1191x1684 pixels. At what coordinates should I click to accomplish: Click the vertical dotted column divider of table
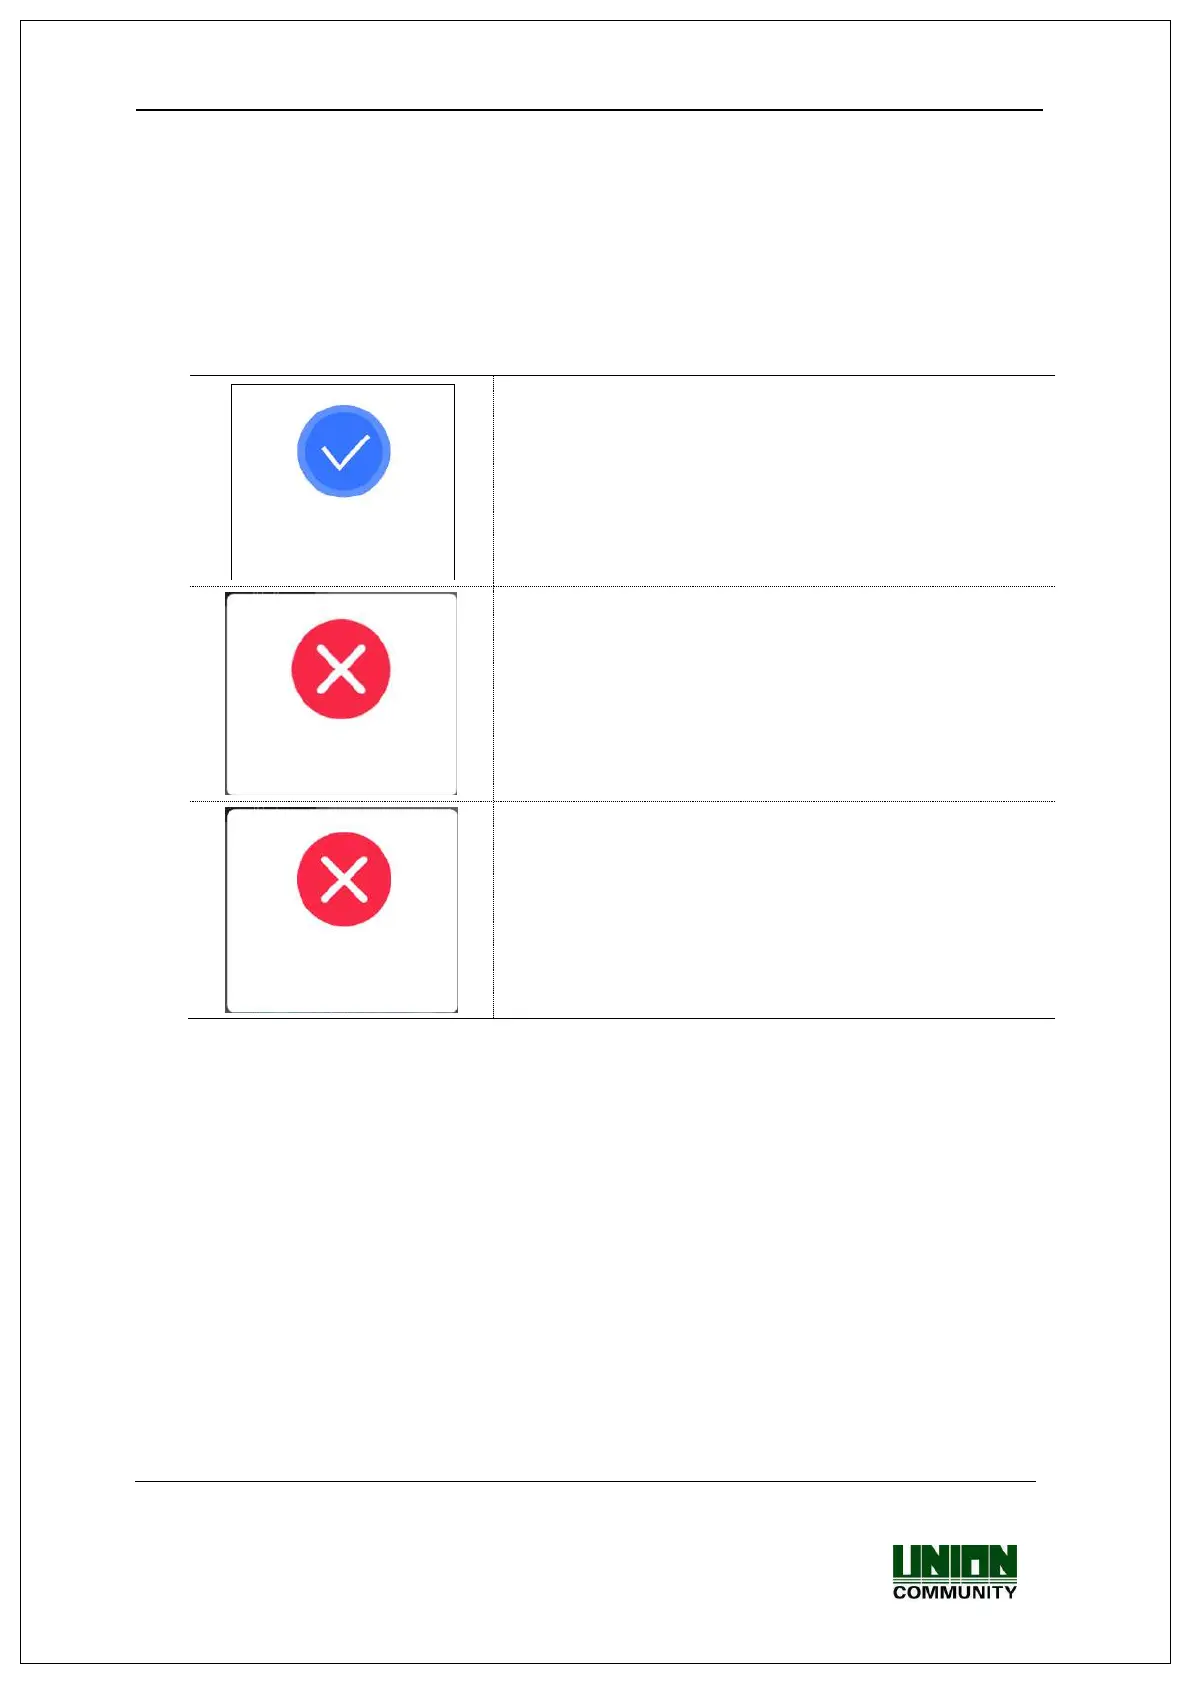[x=493, y=697]
